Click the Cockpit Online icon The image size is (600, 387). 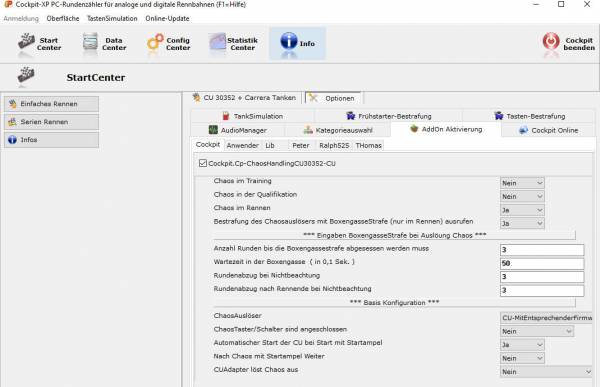[523, 130]
